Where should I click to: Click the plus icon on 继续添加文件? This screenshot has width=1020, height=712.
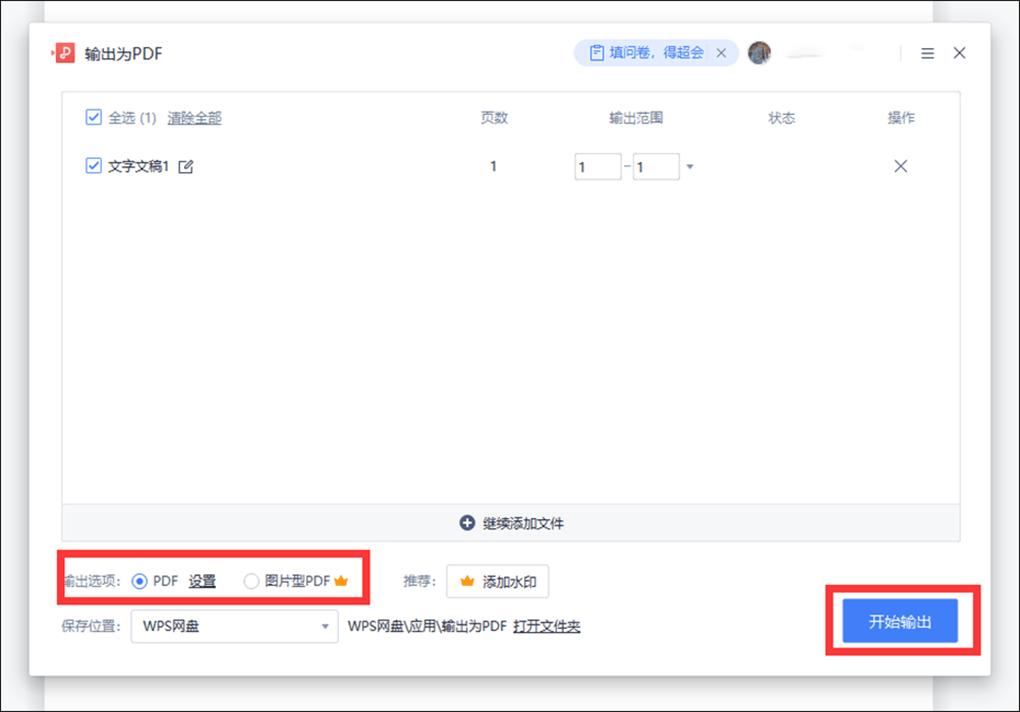pos(465,522)
